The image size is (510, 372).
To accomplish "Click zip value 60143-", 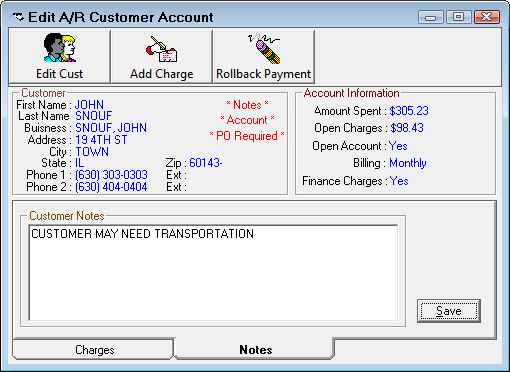I will (206, 163).
